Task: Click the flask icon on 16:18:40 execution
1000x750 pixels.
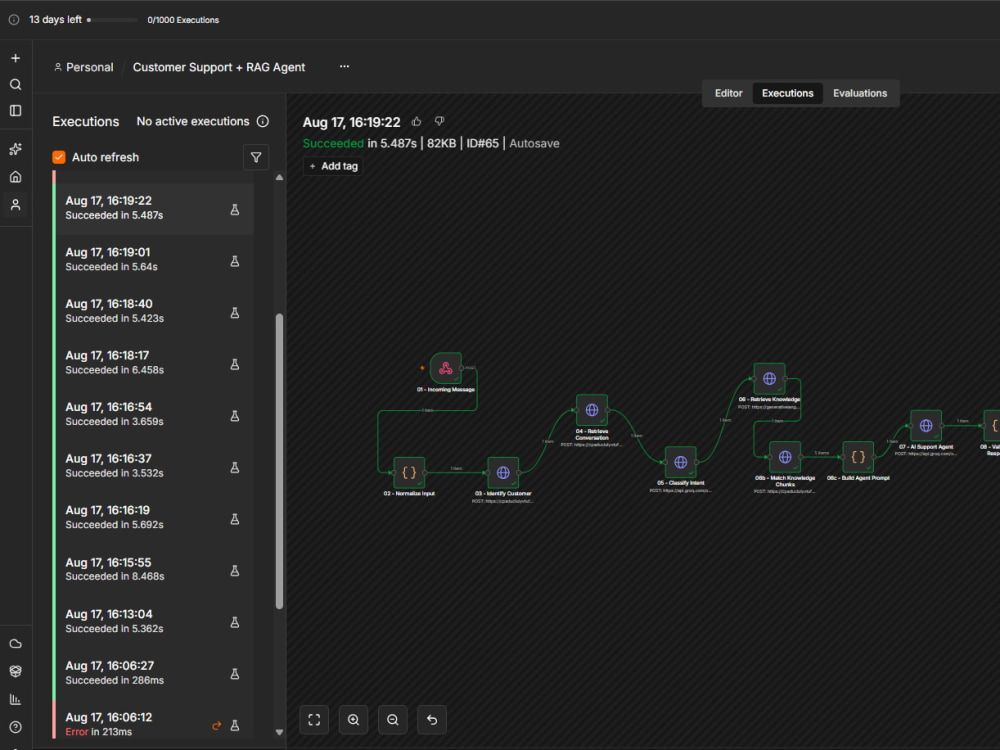Action: pos(235,312)
